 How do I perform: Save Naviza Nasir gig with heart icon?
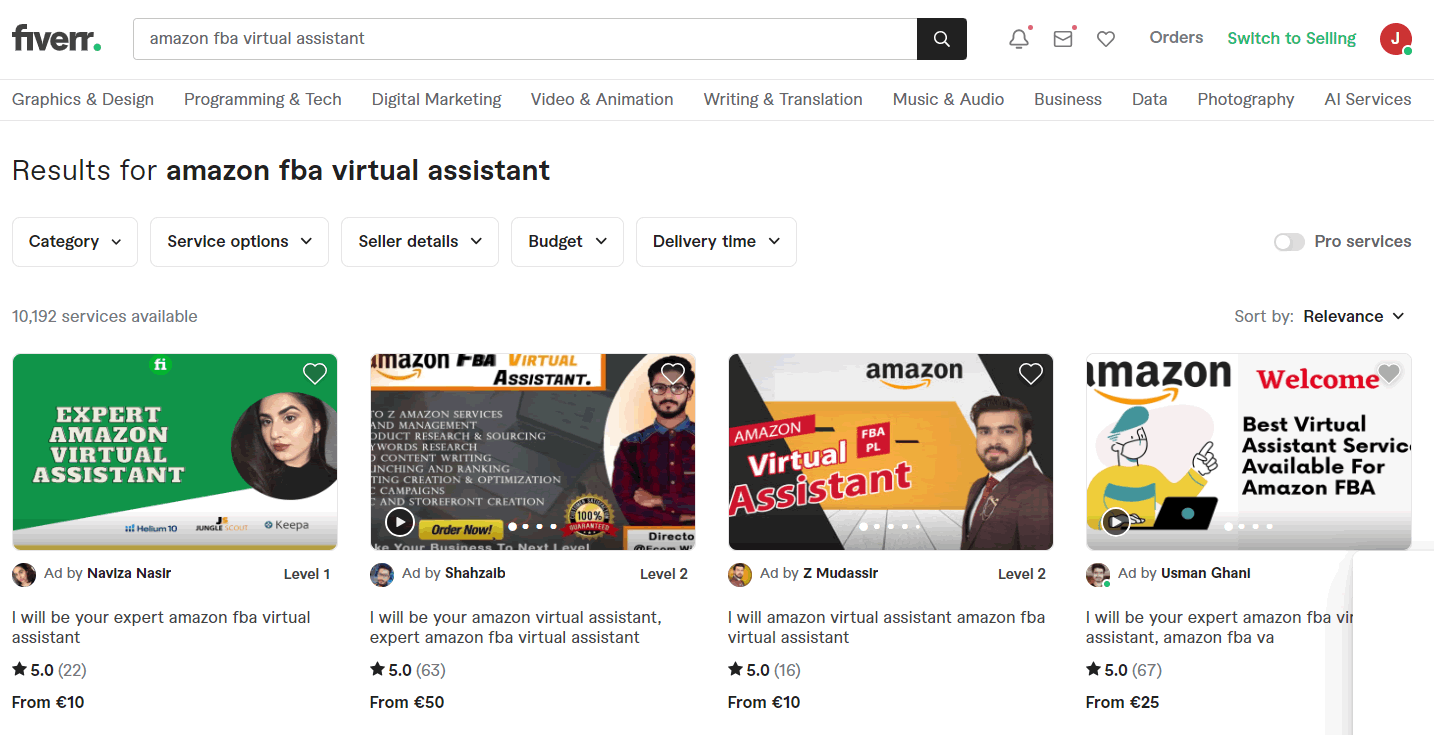pyautogui.click(x=315, y=374)
